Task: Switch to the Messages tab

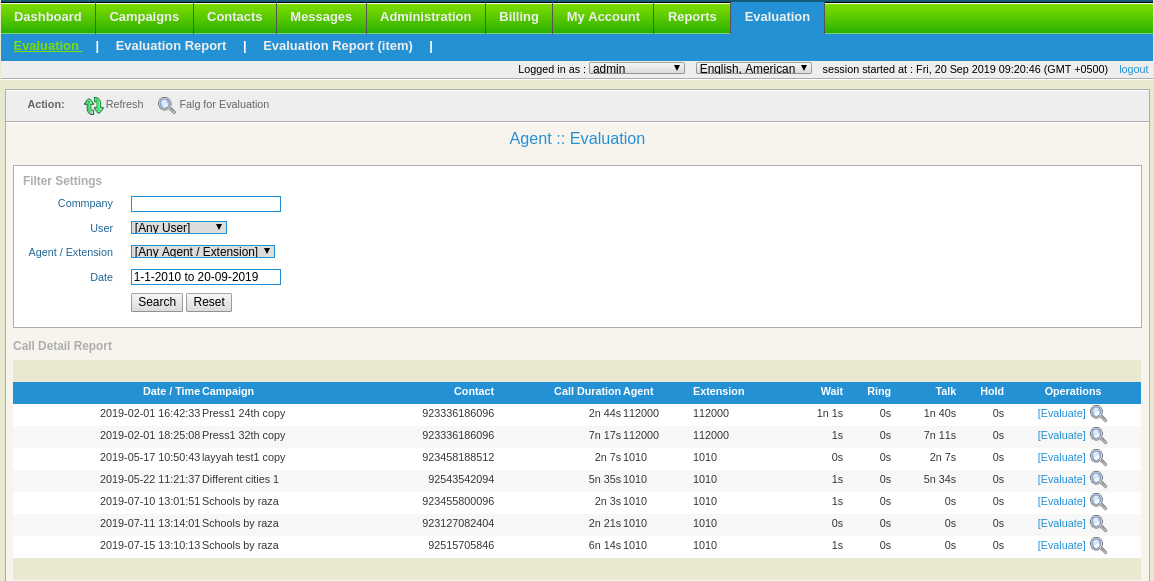Action: [x=321, y=17]
